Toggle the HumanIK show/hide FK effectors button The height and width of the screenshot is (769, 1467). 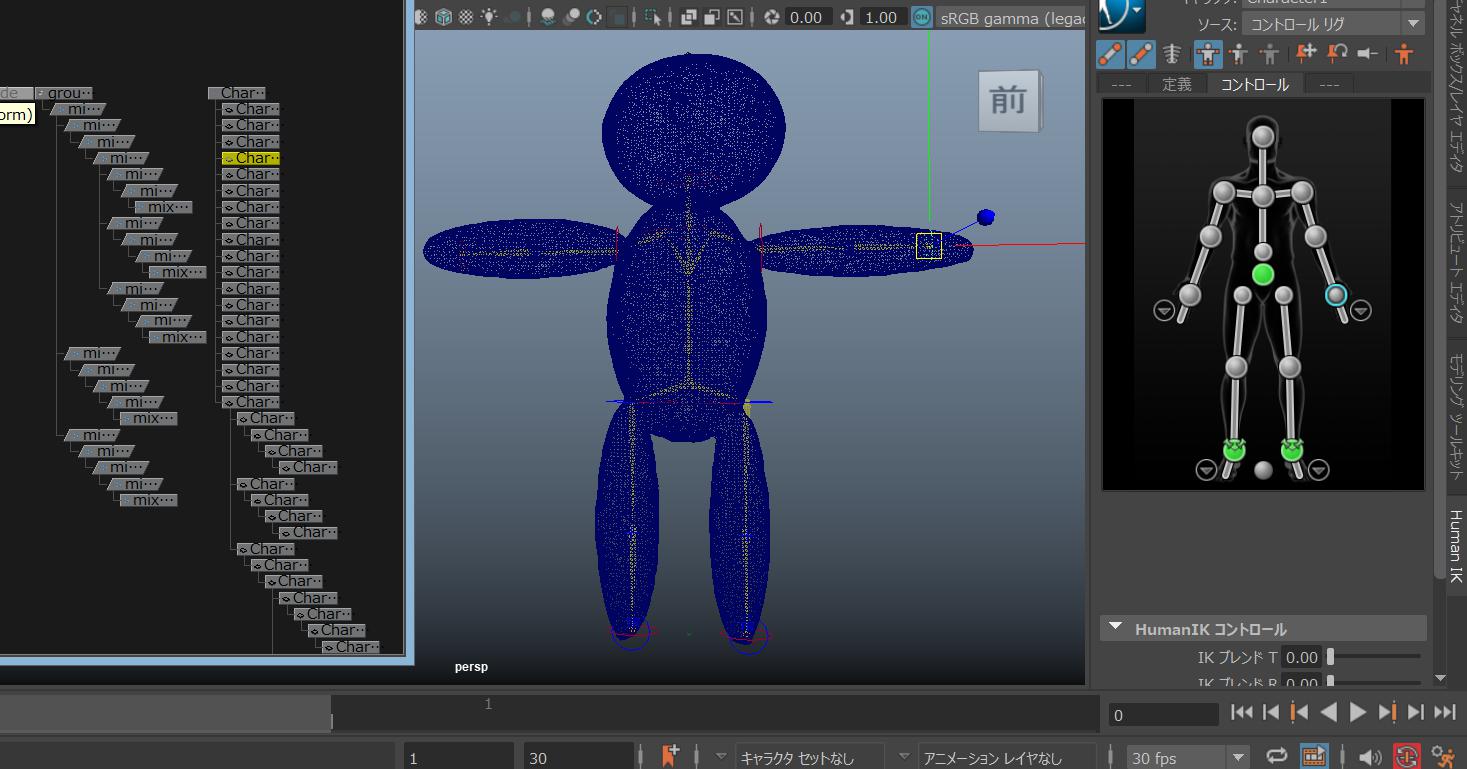pos(1141,54)
